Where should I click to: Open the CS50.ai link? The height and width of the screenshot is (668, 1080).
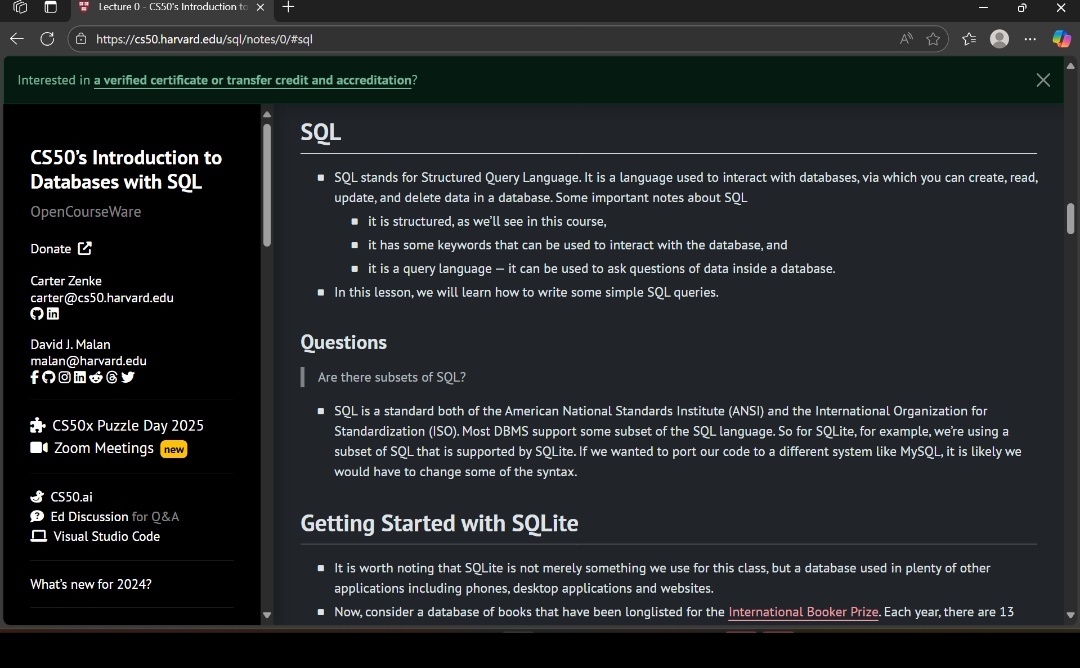coord(71,497)
